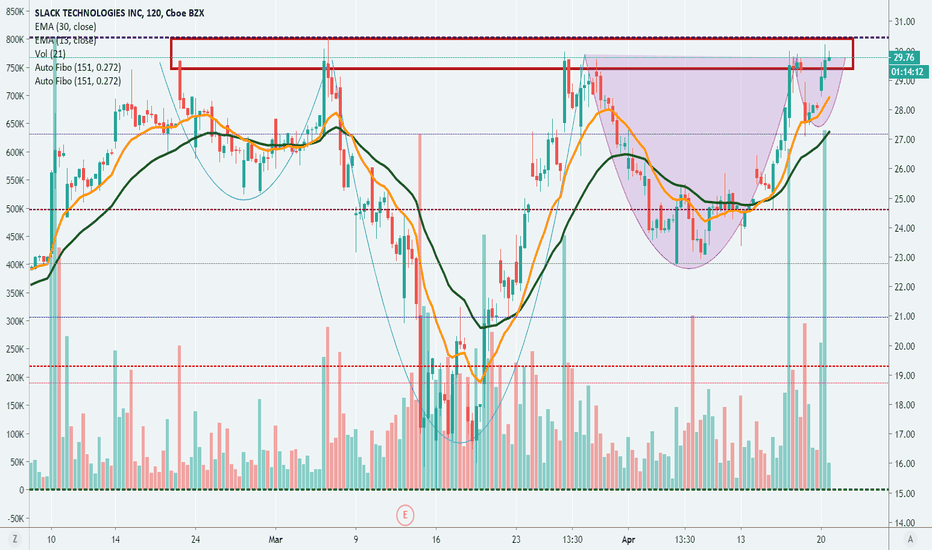Click date '20' on time axis
The height and width of the screenshot is (550, 932).
point(821,540)
